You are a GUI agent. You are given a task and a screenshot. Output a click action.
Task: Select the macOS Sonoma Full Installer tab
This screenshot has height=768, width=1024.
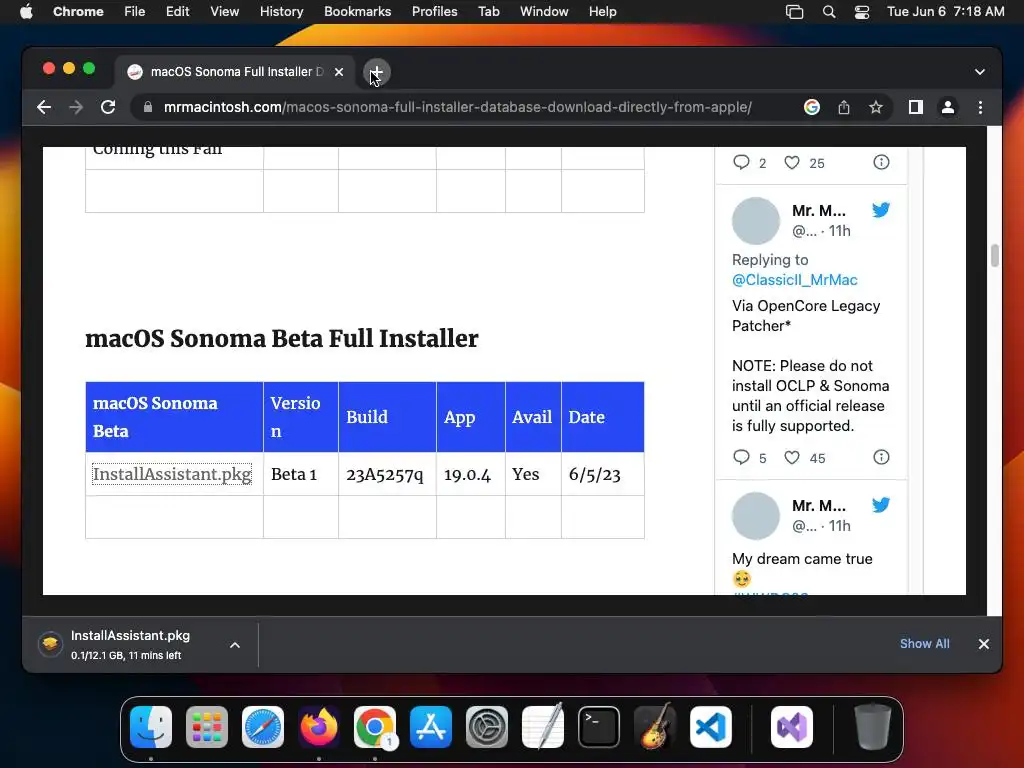point(236,72)
